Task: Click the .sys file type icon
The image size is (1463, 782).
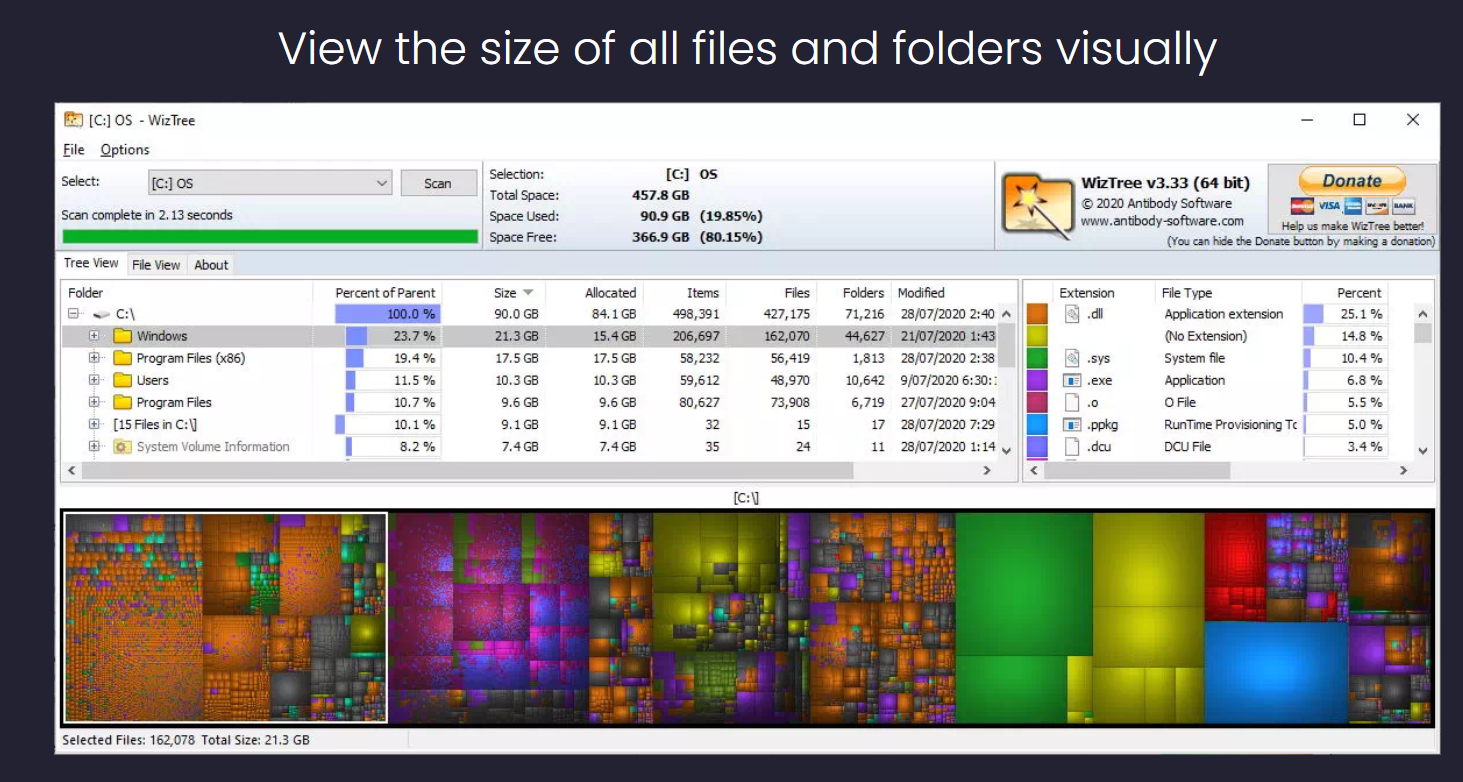Action: [1072, 358]
